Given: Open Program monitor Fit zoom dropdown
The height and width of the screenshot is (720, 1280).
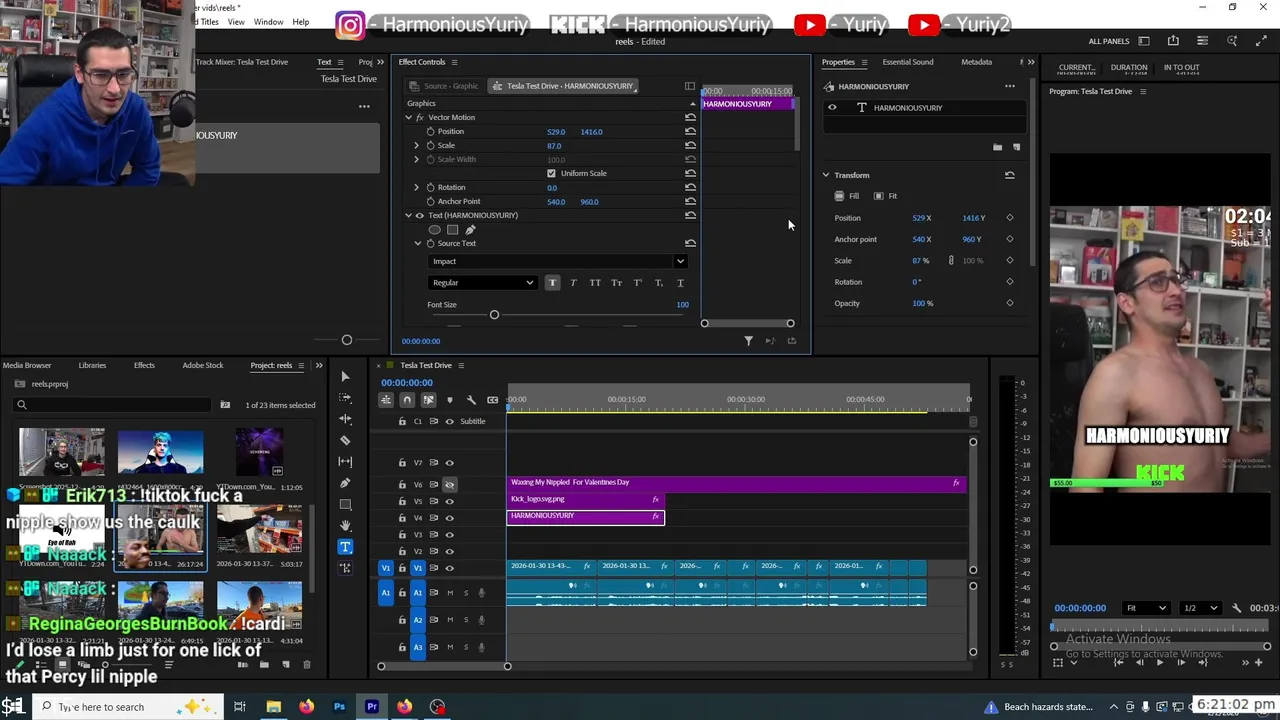Looking at the screenshot, I should pos(1146,608).
